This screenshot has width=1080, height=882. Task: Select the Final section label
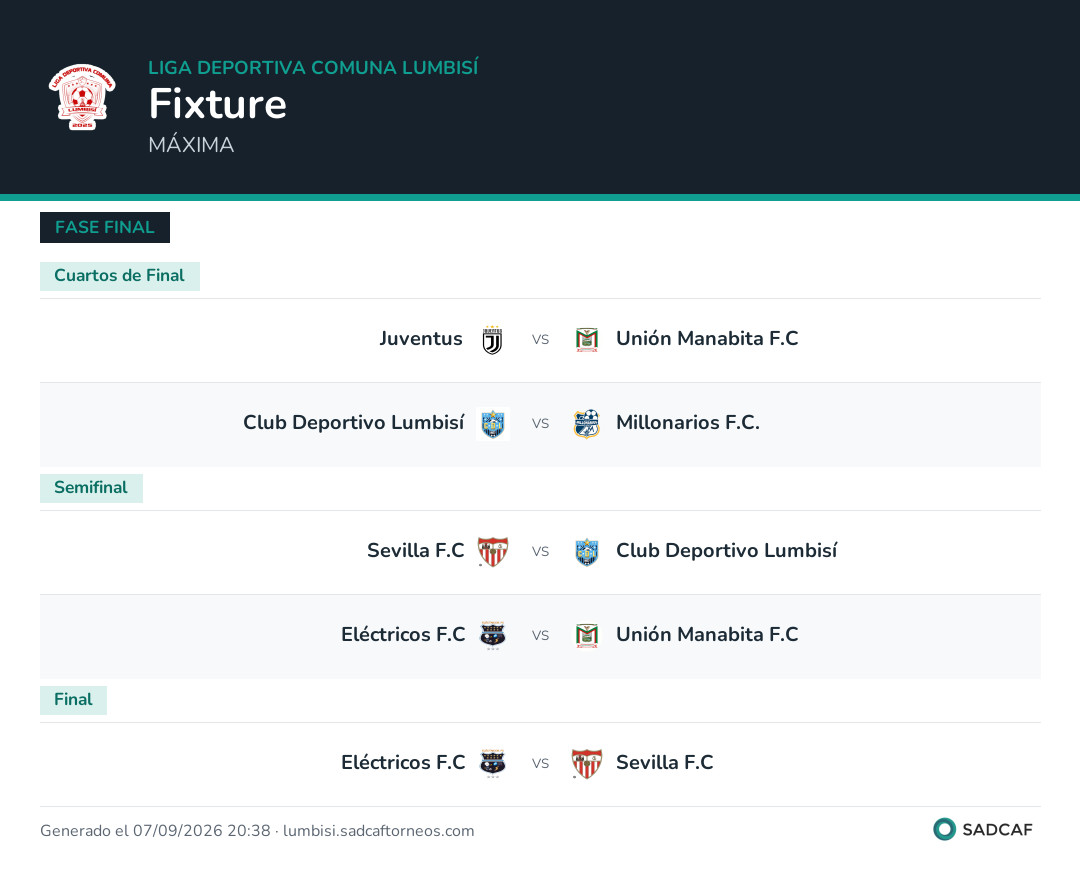coord(74,700)
